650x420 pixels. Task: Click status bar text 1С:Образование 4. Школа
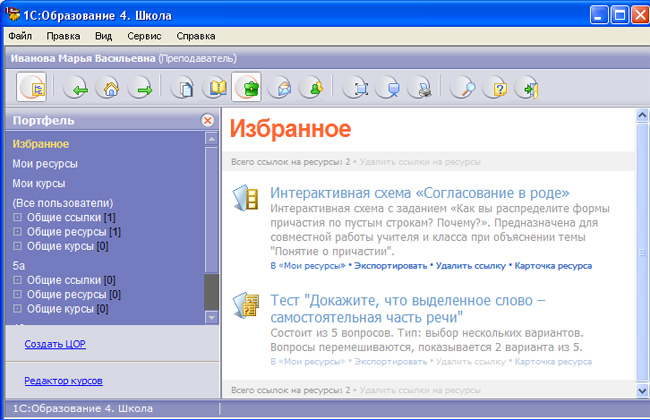82,408
